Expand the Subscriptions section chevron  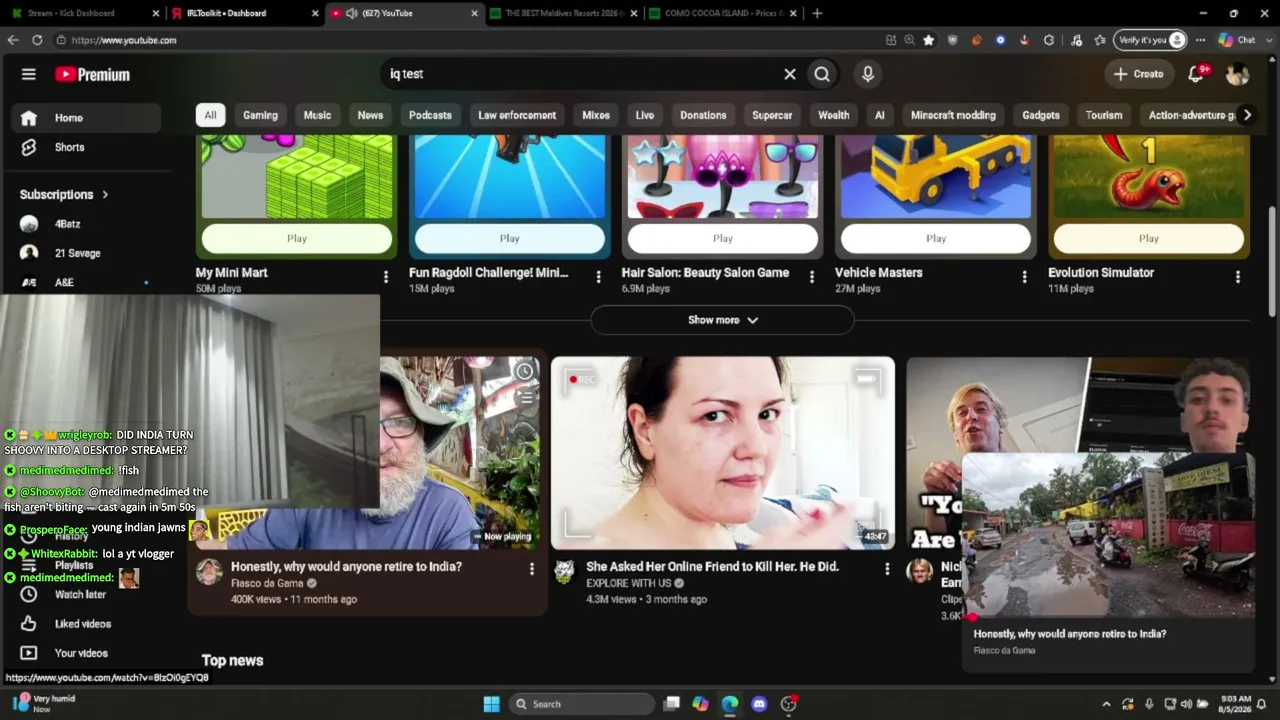[x=105, y=194]
